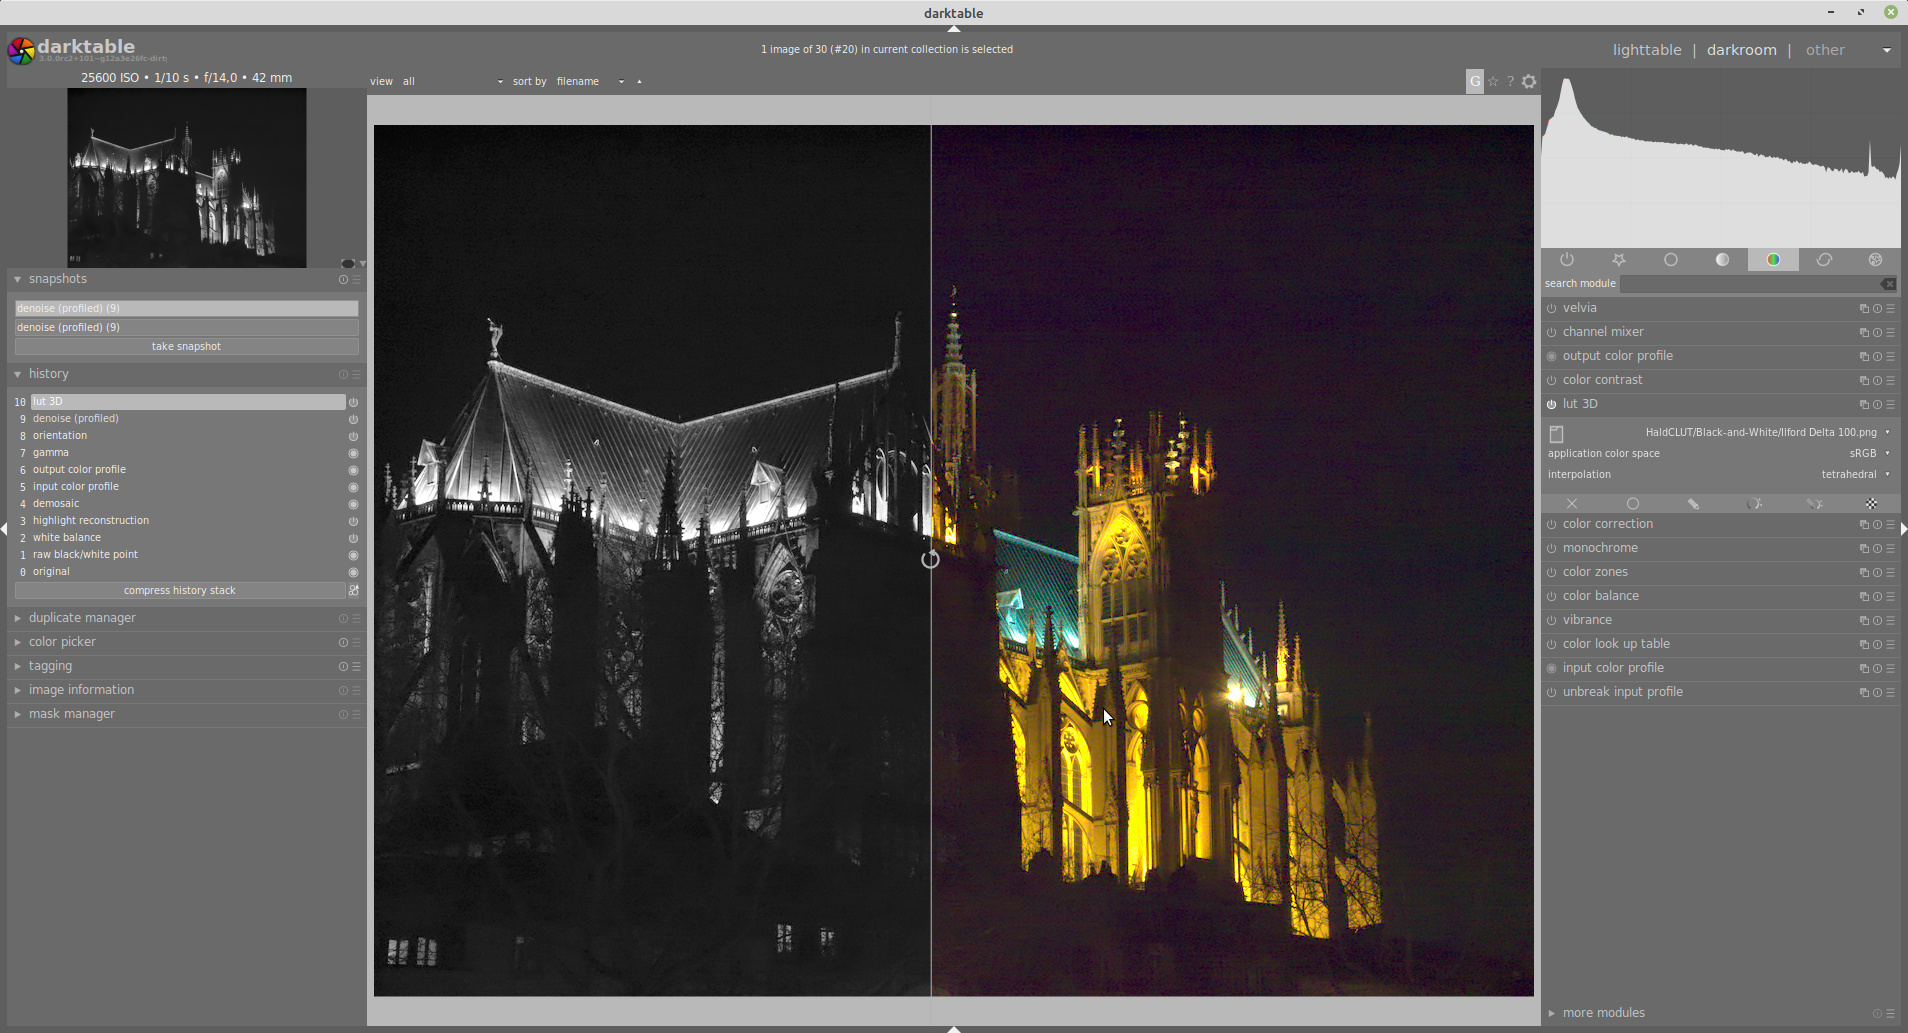Image resolution: width=1908 pixels, height=1033 pixels.
Task: Toggle star overlays on thumbnails
Action: click(1493, 82)
